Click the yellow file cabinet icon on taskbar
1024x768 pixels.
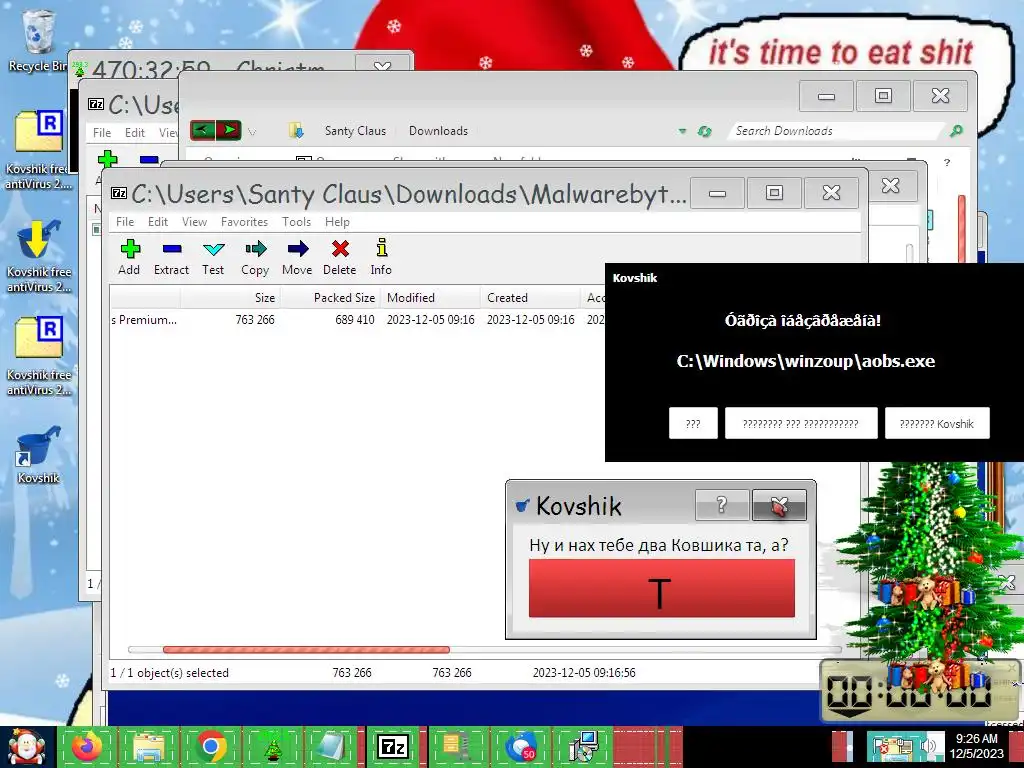(x=457, y=747)
